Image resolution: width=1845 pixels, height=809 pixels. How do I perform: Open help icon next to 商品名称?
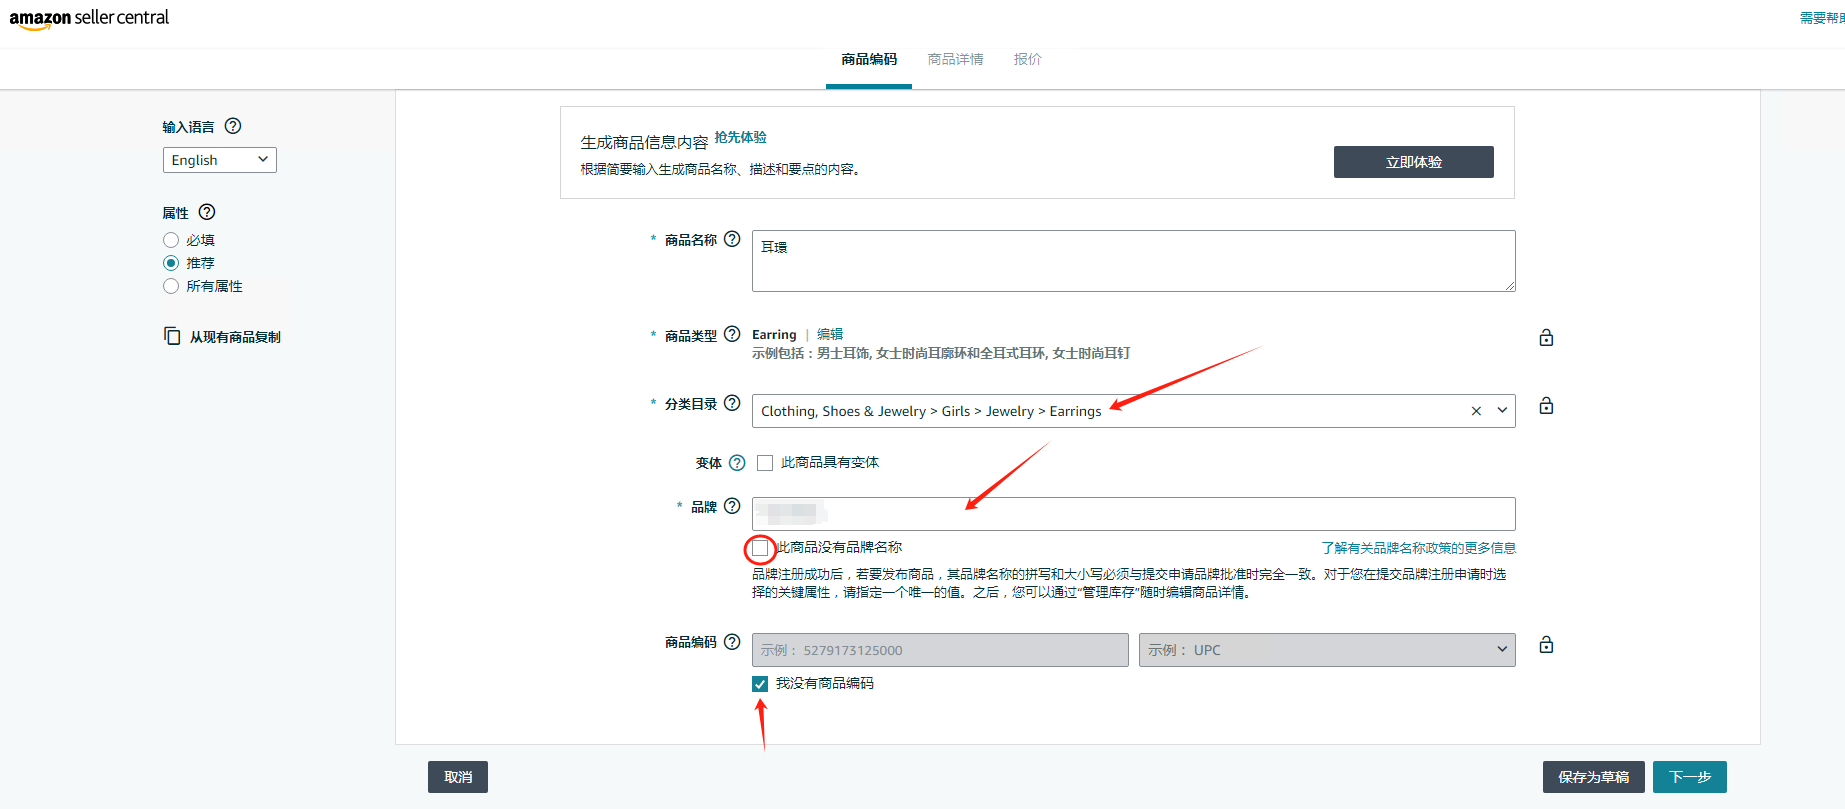[732, 239]
